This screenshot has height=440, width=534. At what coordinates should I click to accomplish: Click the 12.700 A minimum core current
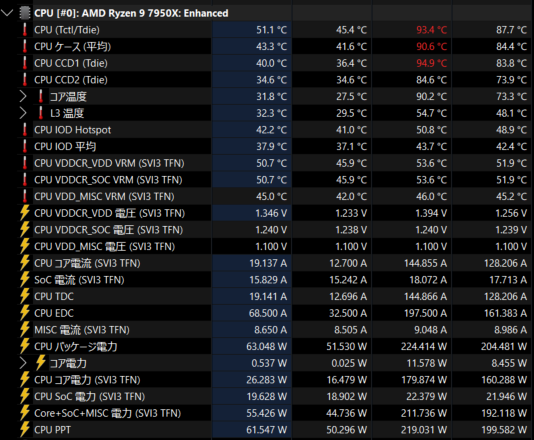(348, 263)
